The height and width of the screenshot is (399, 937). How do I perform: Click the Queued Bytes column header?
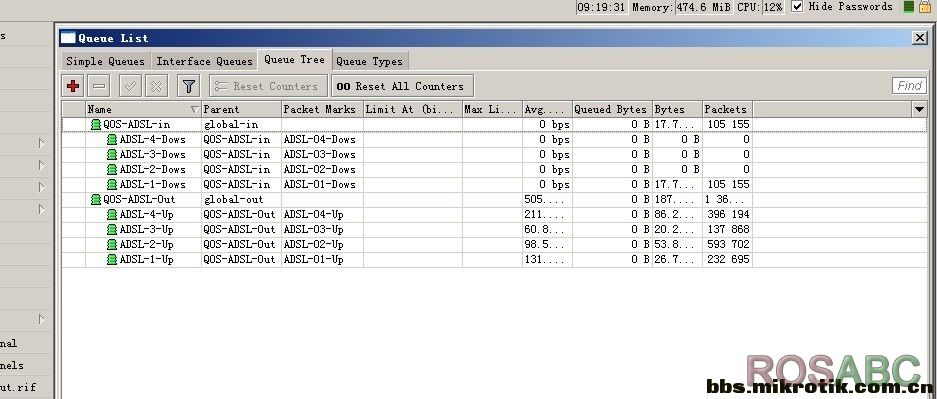[613, 109]
